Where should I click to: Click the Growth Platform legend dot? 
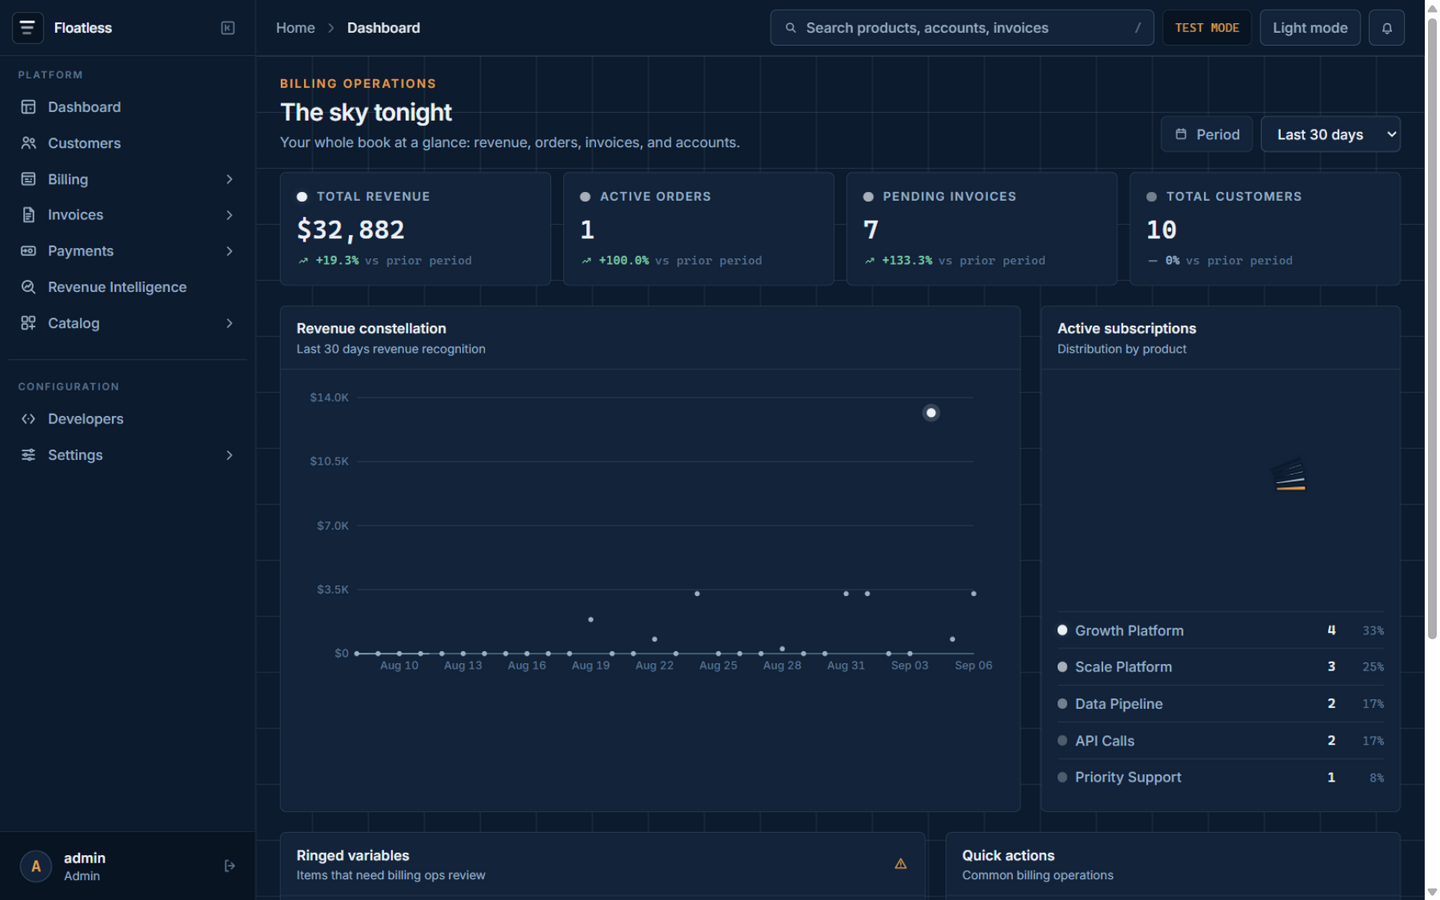point(1062,630)
